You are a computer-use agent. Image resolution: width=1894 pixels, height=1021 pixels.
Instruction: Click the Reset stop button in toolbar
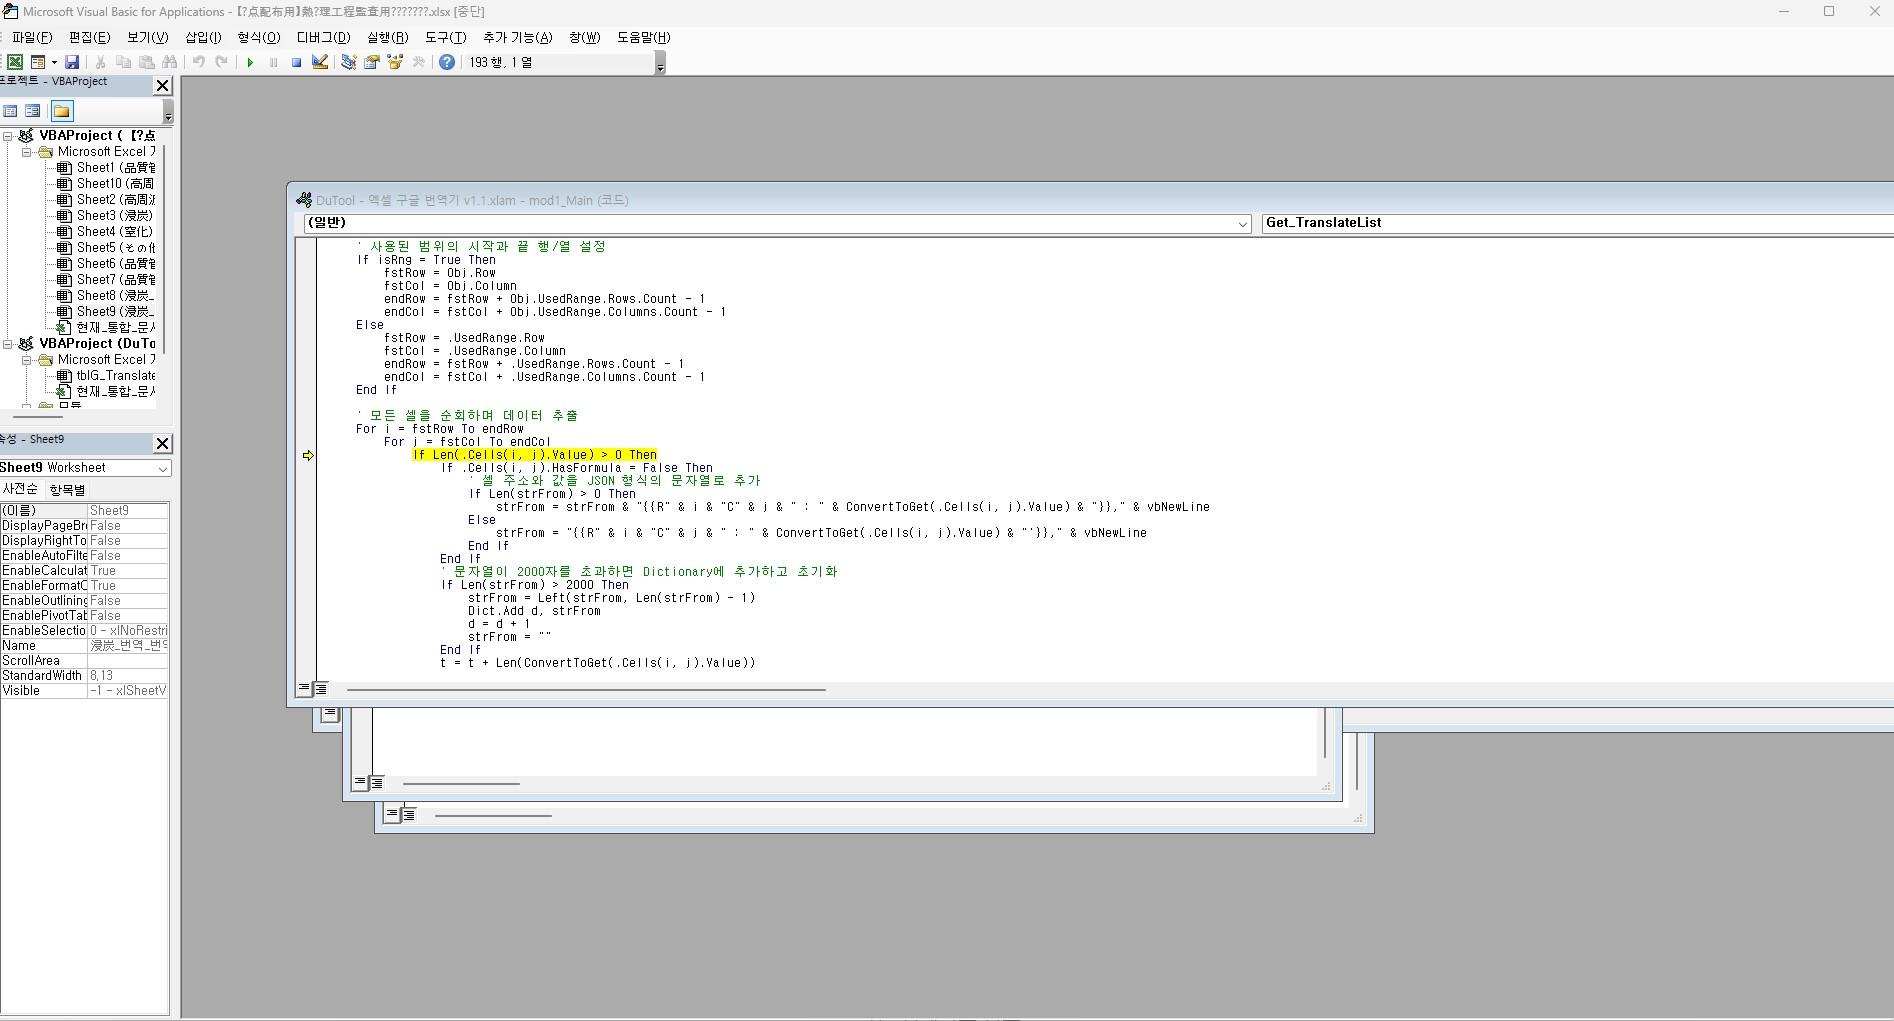point(296,62)
